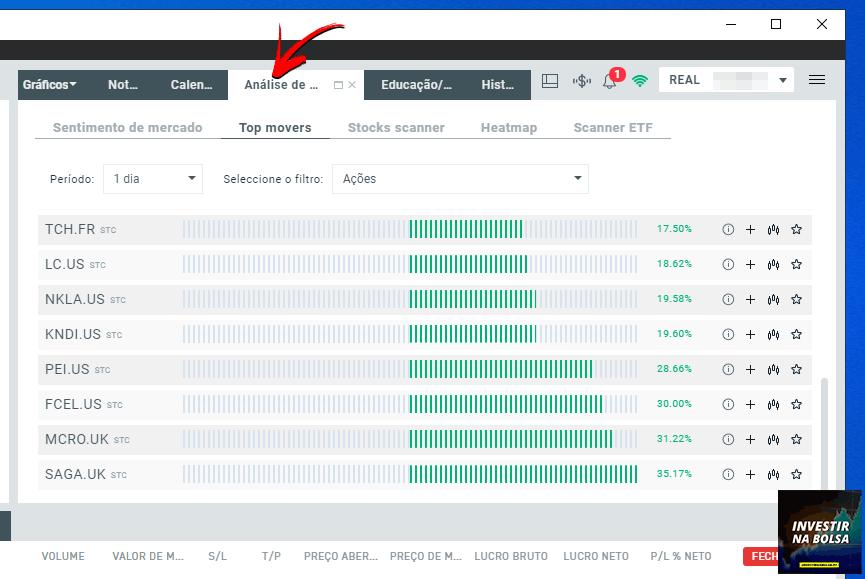Screen dimensions: 865x579
Task: Open Sentimento de mercado tab
Action: [x=127, y=127]
